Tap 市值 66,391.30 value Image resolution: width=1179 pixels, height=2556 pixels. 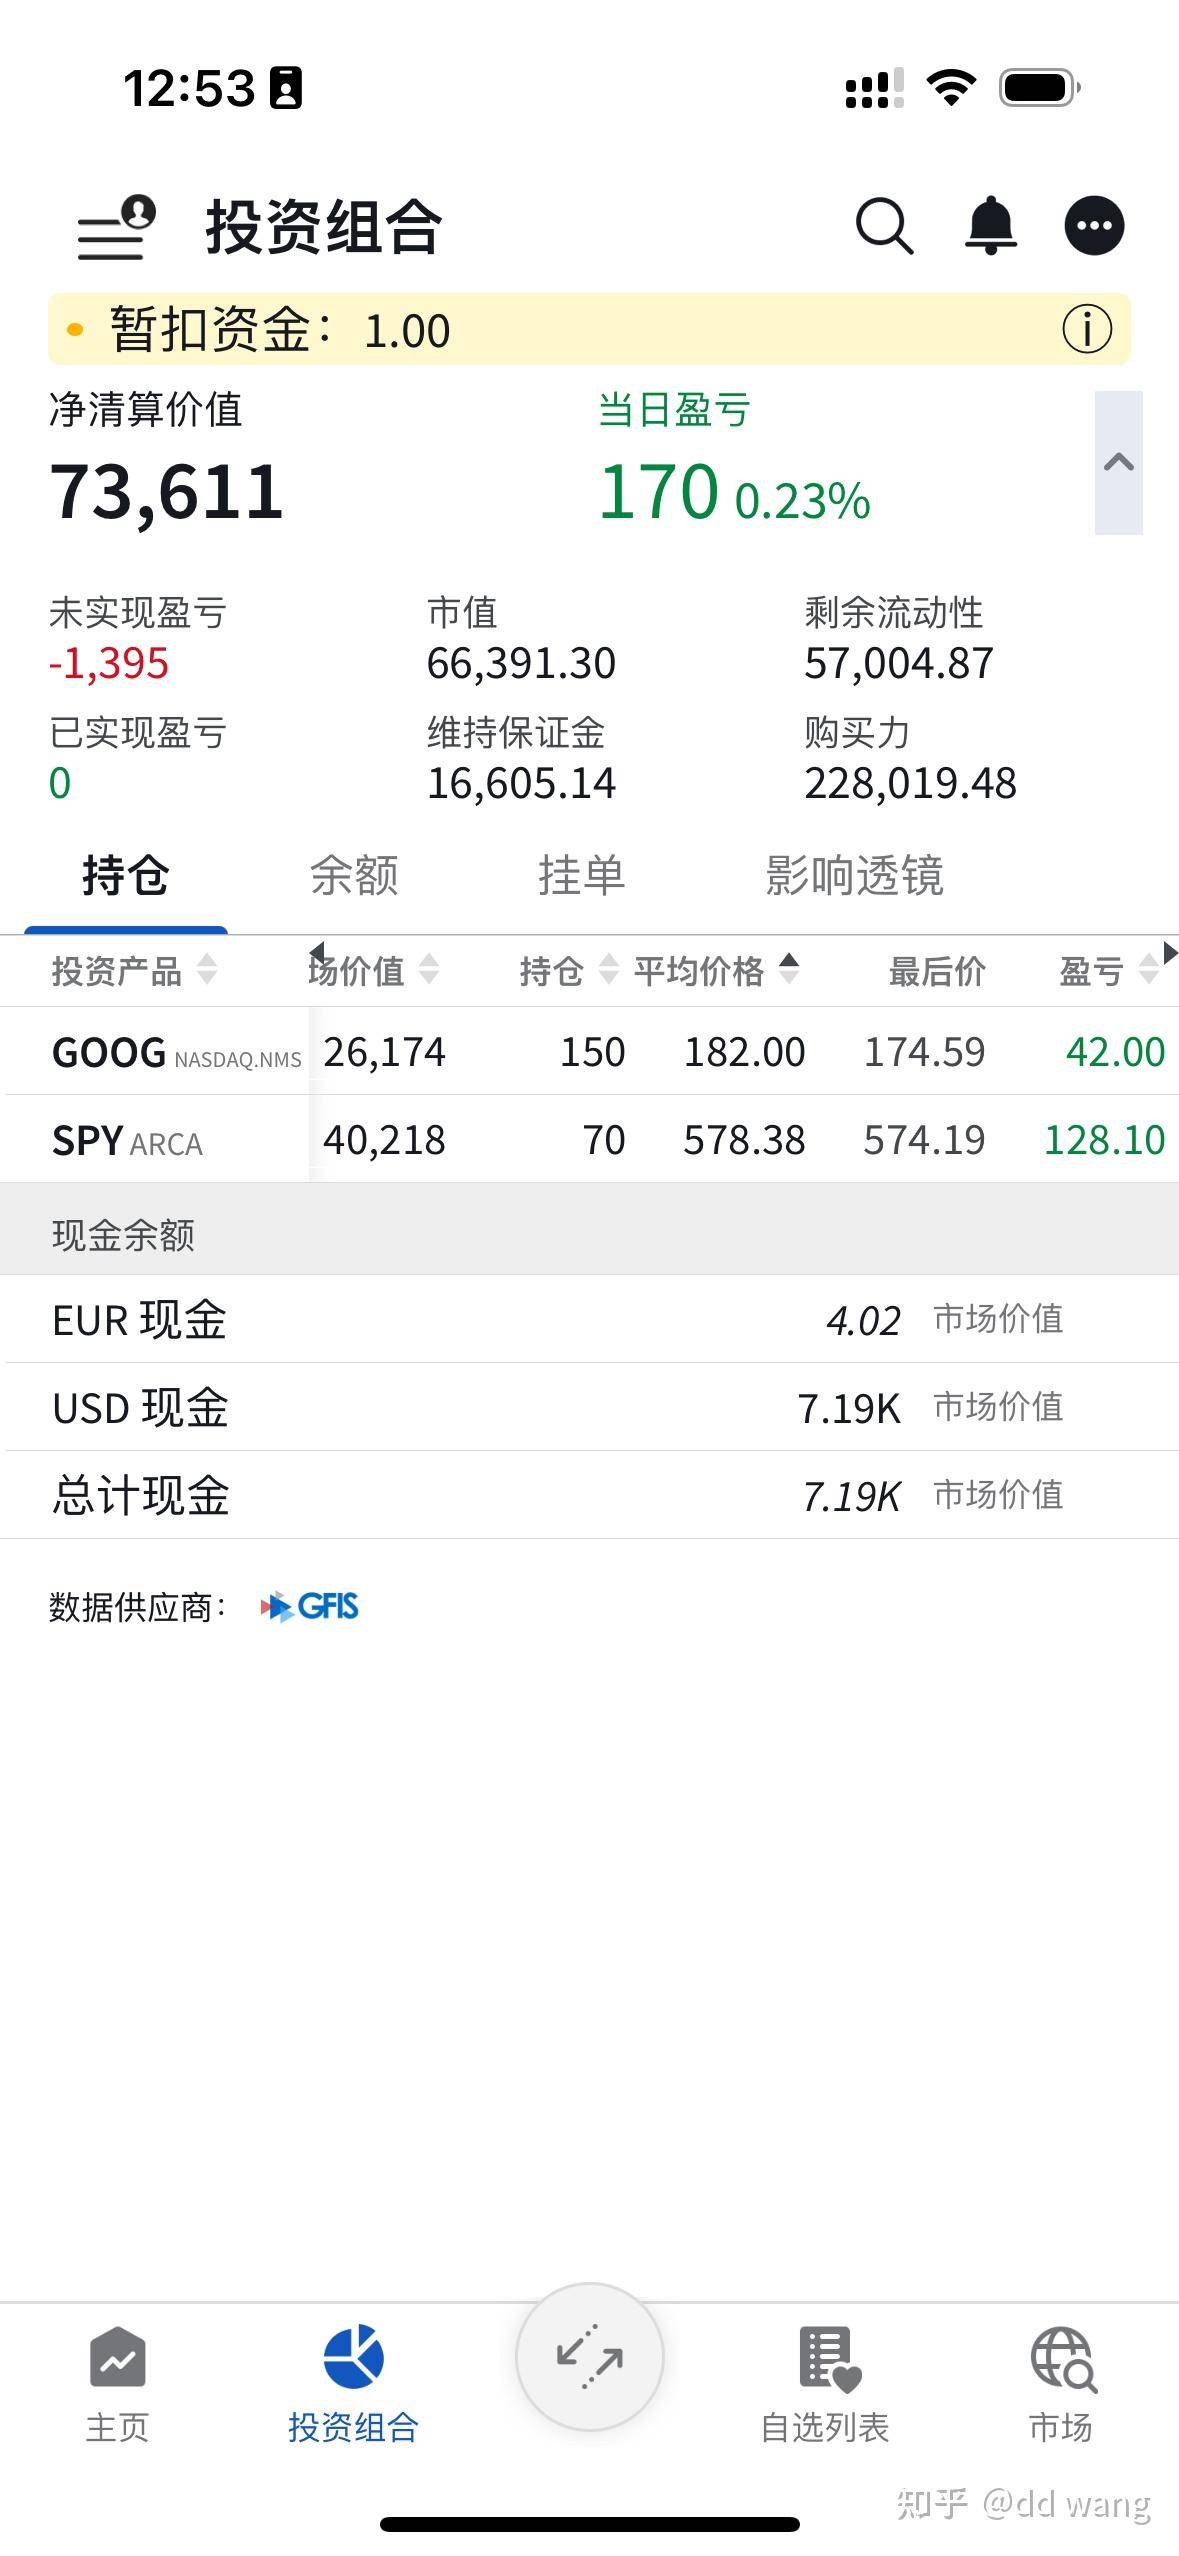tap(521, 663)
